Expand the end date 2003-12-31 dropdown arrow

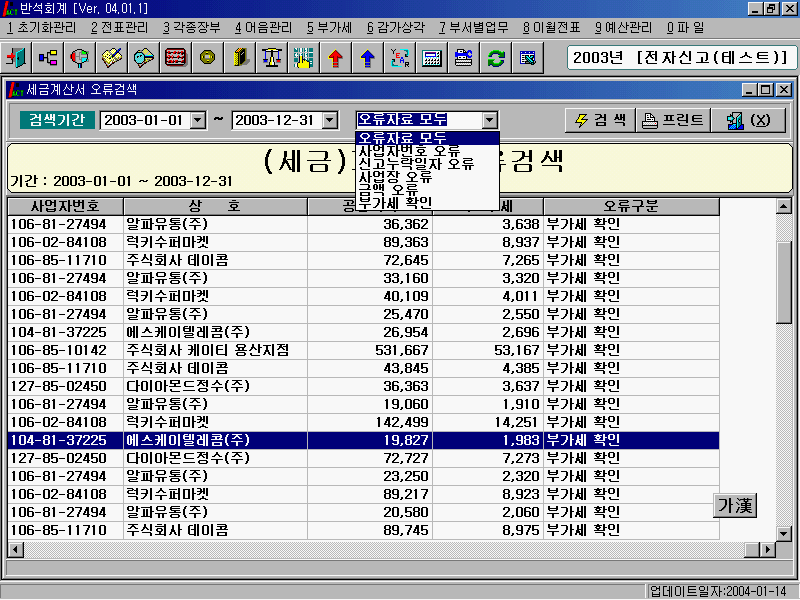click(330, 121)
